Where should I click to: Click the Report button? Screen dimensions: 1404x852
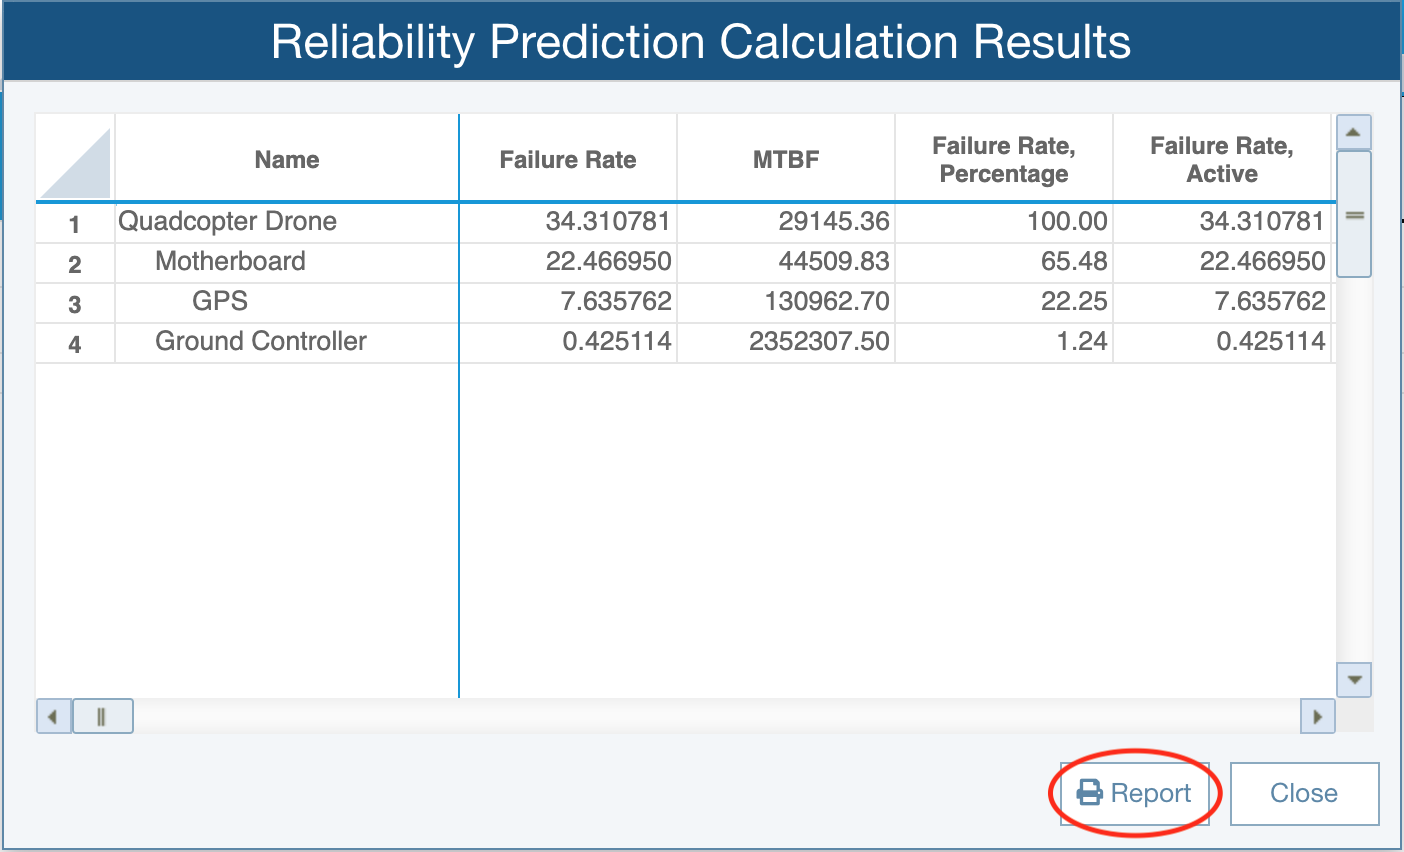(1135, 793)
